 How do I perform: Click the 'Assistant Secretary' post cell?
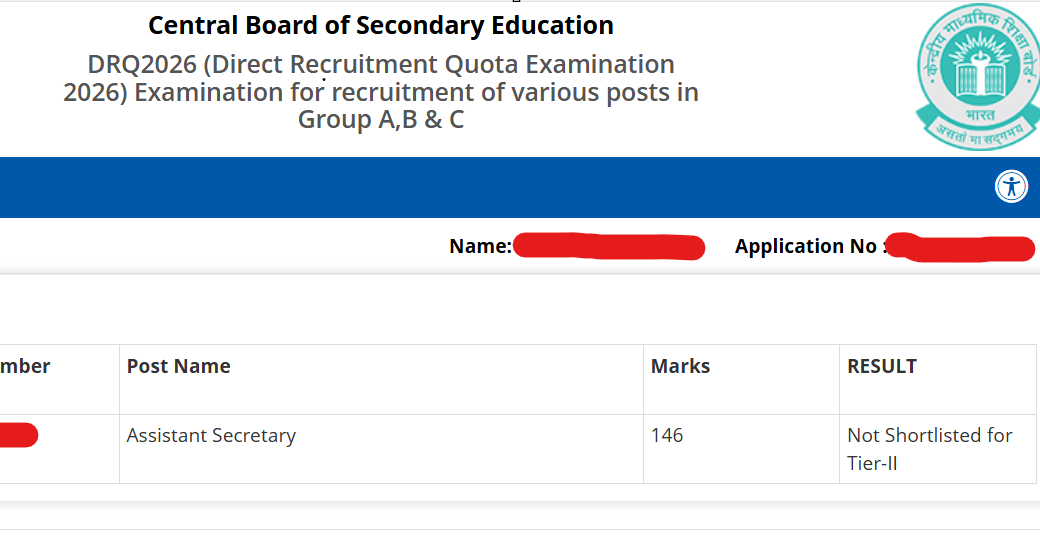click(211, 436)
